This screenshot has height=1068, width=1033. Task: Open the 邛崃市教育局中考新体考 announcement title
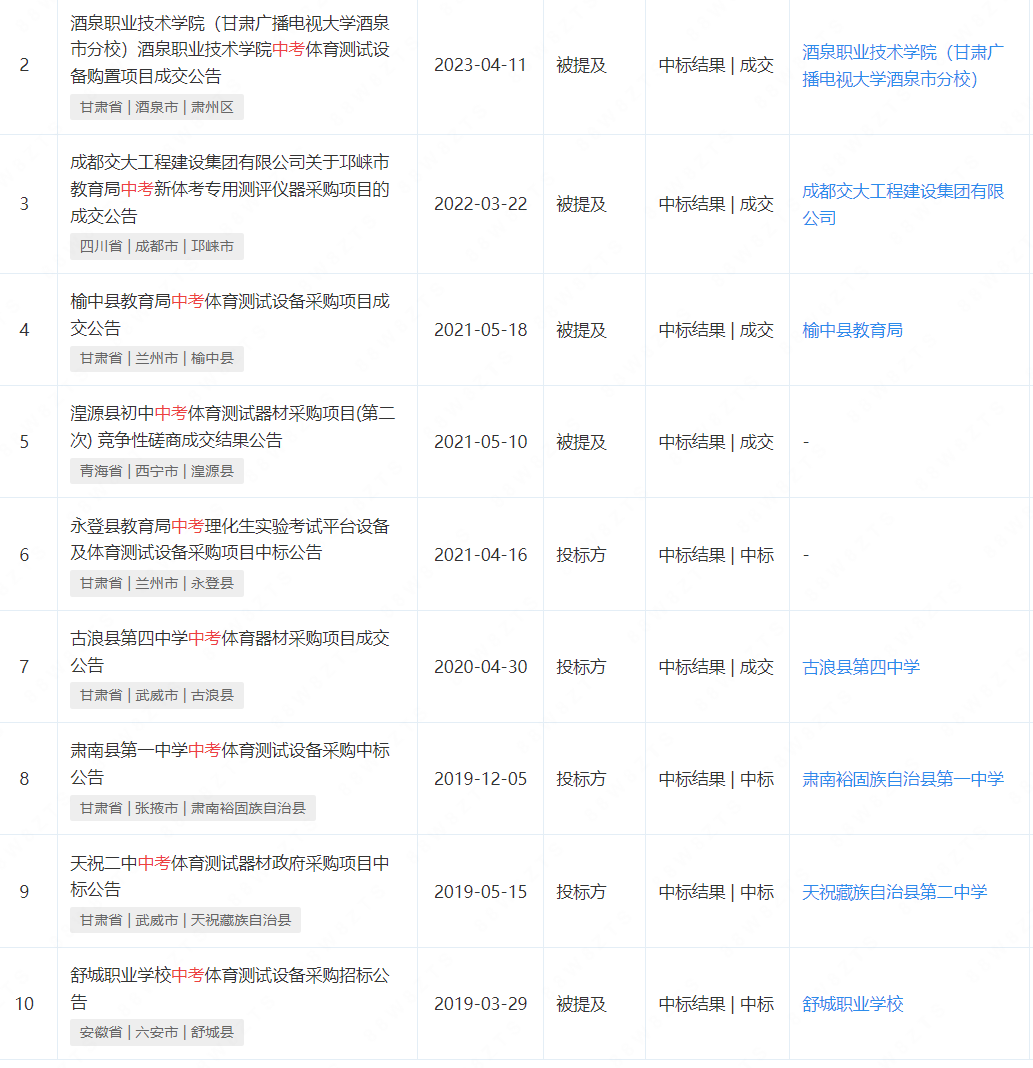pos(229,189)
